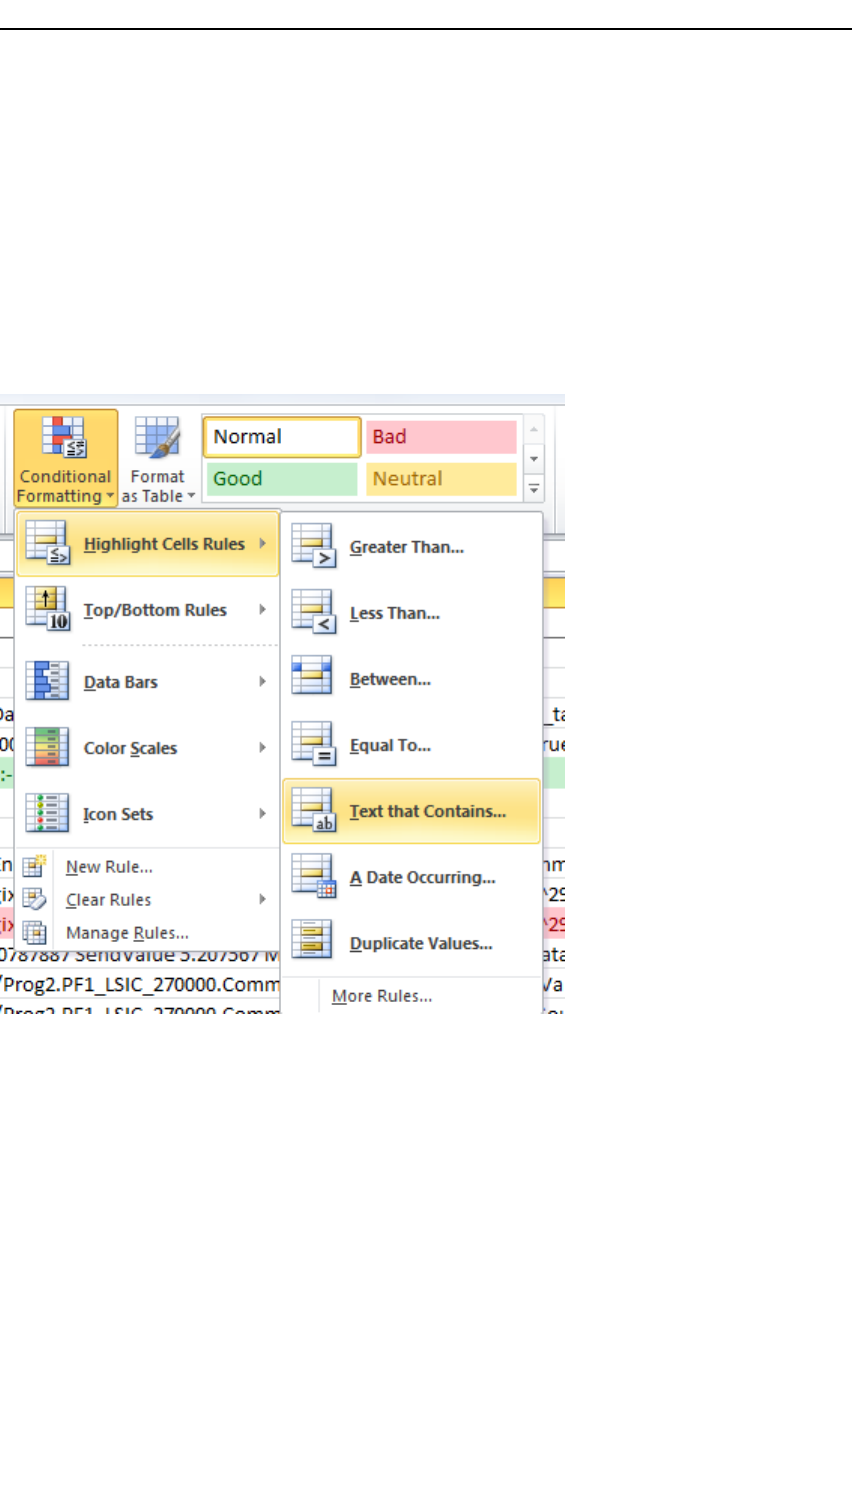This screenshot has height=1509, width=852.
Task: Click the Equal To icon
Action: pos(313,744)
